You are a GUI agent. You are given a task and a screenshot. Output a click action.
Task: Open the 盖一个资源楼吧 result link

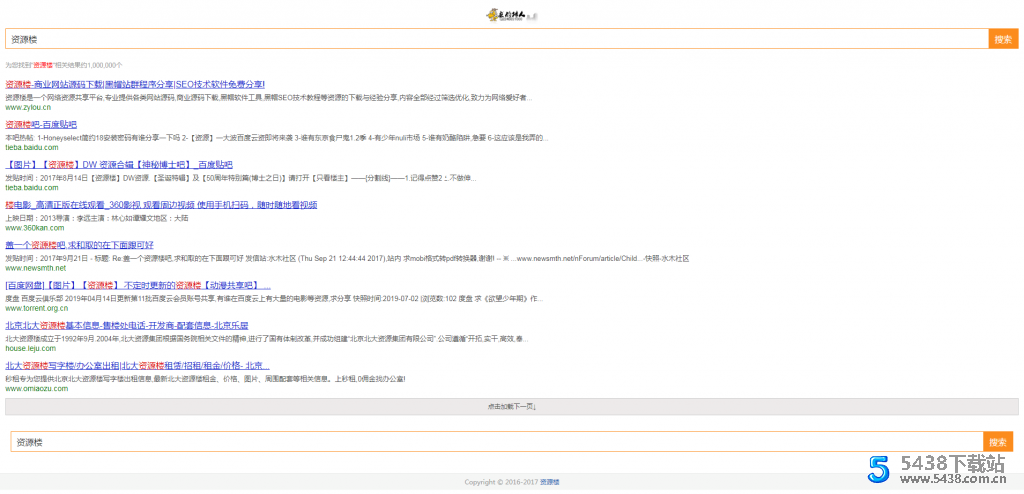pos(80,245)
